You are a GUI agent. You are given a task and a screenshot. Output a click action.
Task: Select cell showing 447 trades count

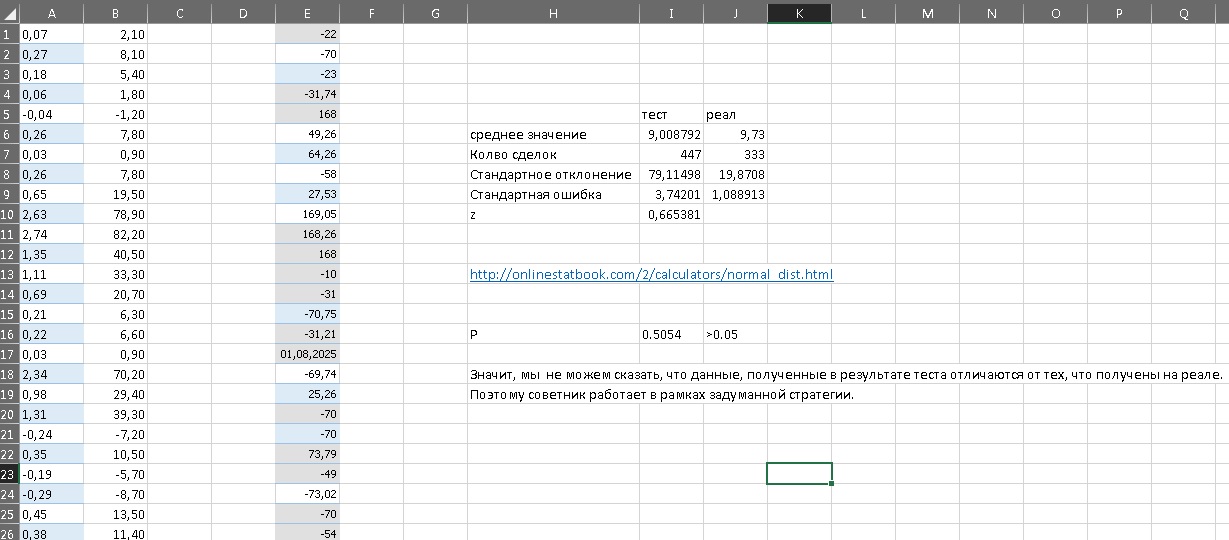click(x=671, y=154)
